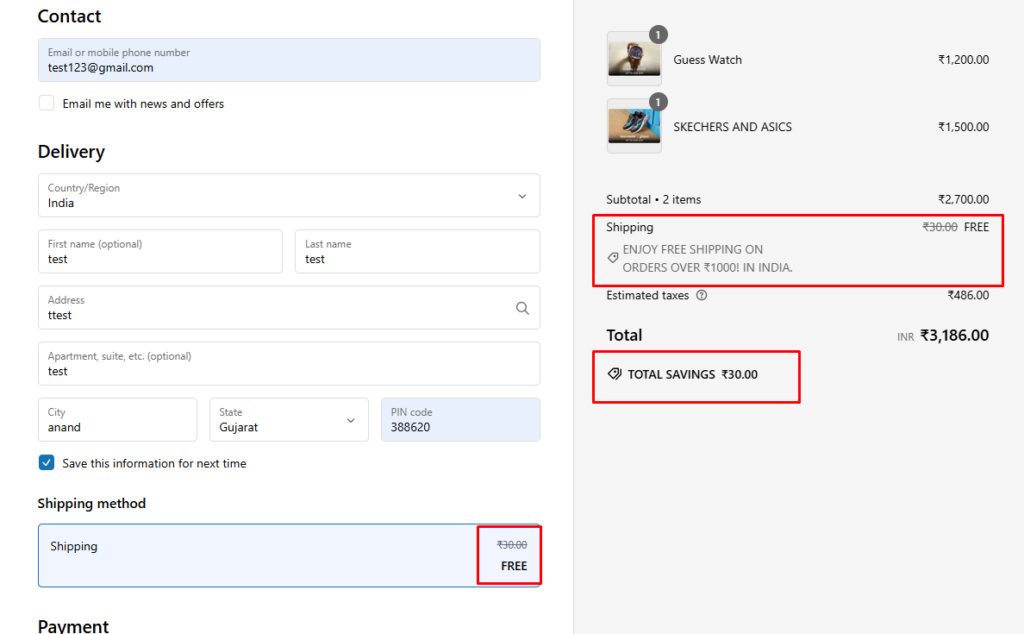Click the Shipping method heading
Image resolution: width=1024 pixels, height=634 pixels.
(x=91, y=503)
